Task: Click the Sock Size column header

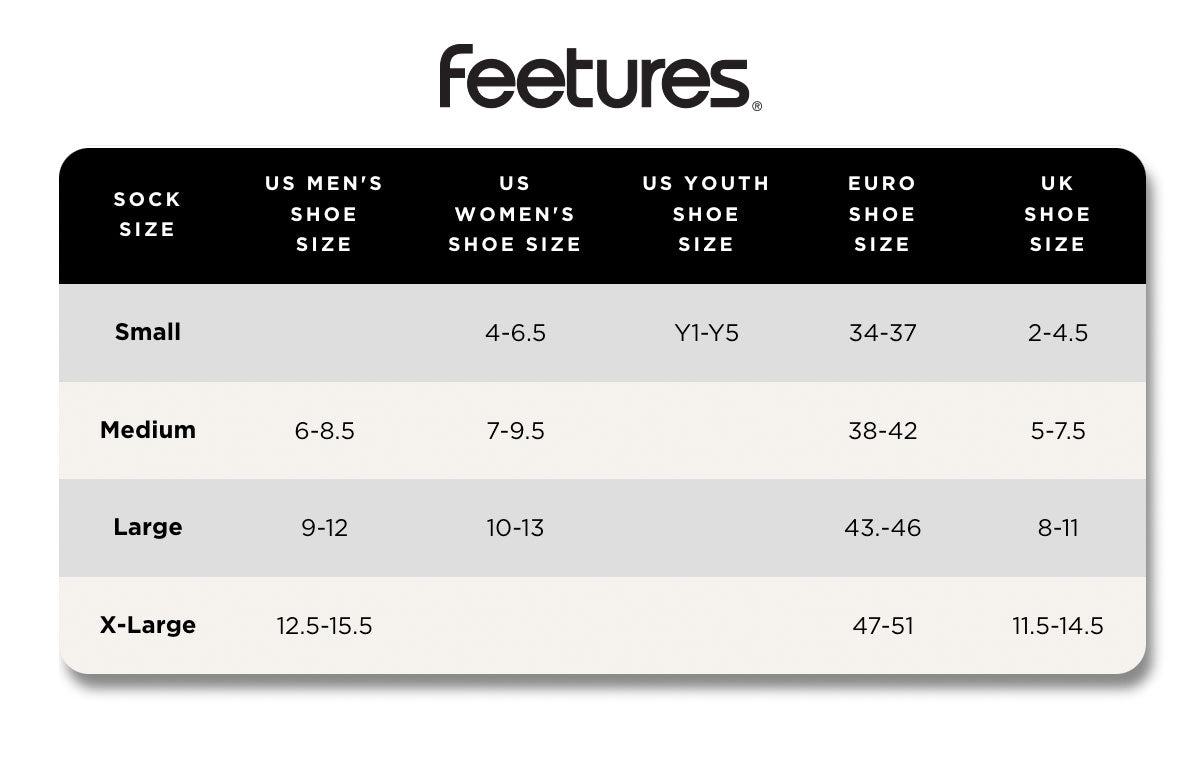Action: pos(147,214)
